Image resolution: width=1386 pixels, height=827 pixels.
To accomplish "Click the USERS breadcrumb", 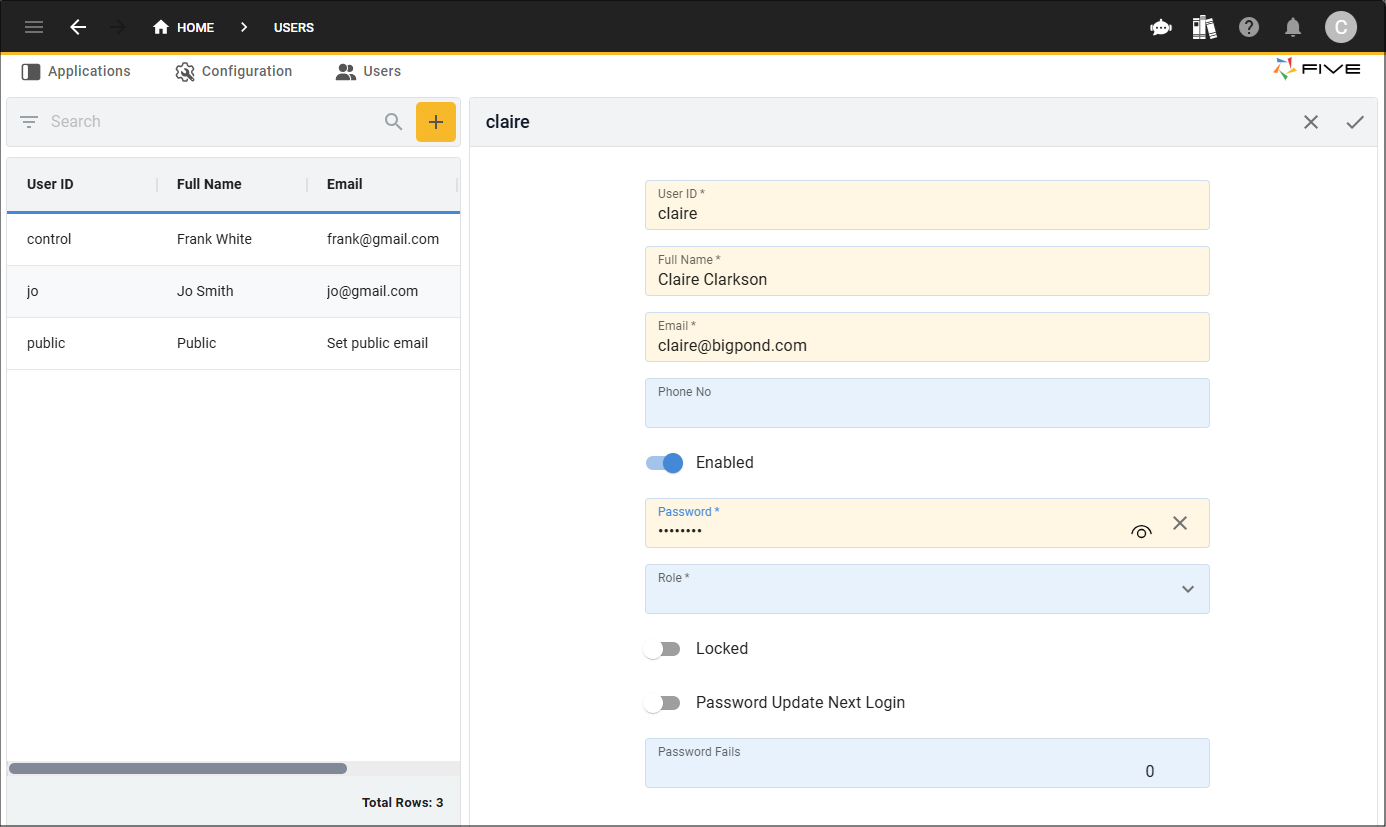I will (294, 27).
